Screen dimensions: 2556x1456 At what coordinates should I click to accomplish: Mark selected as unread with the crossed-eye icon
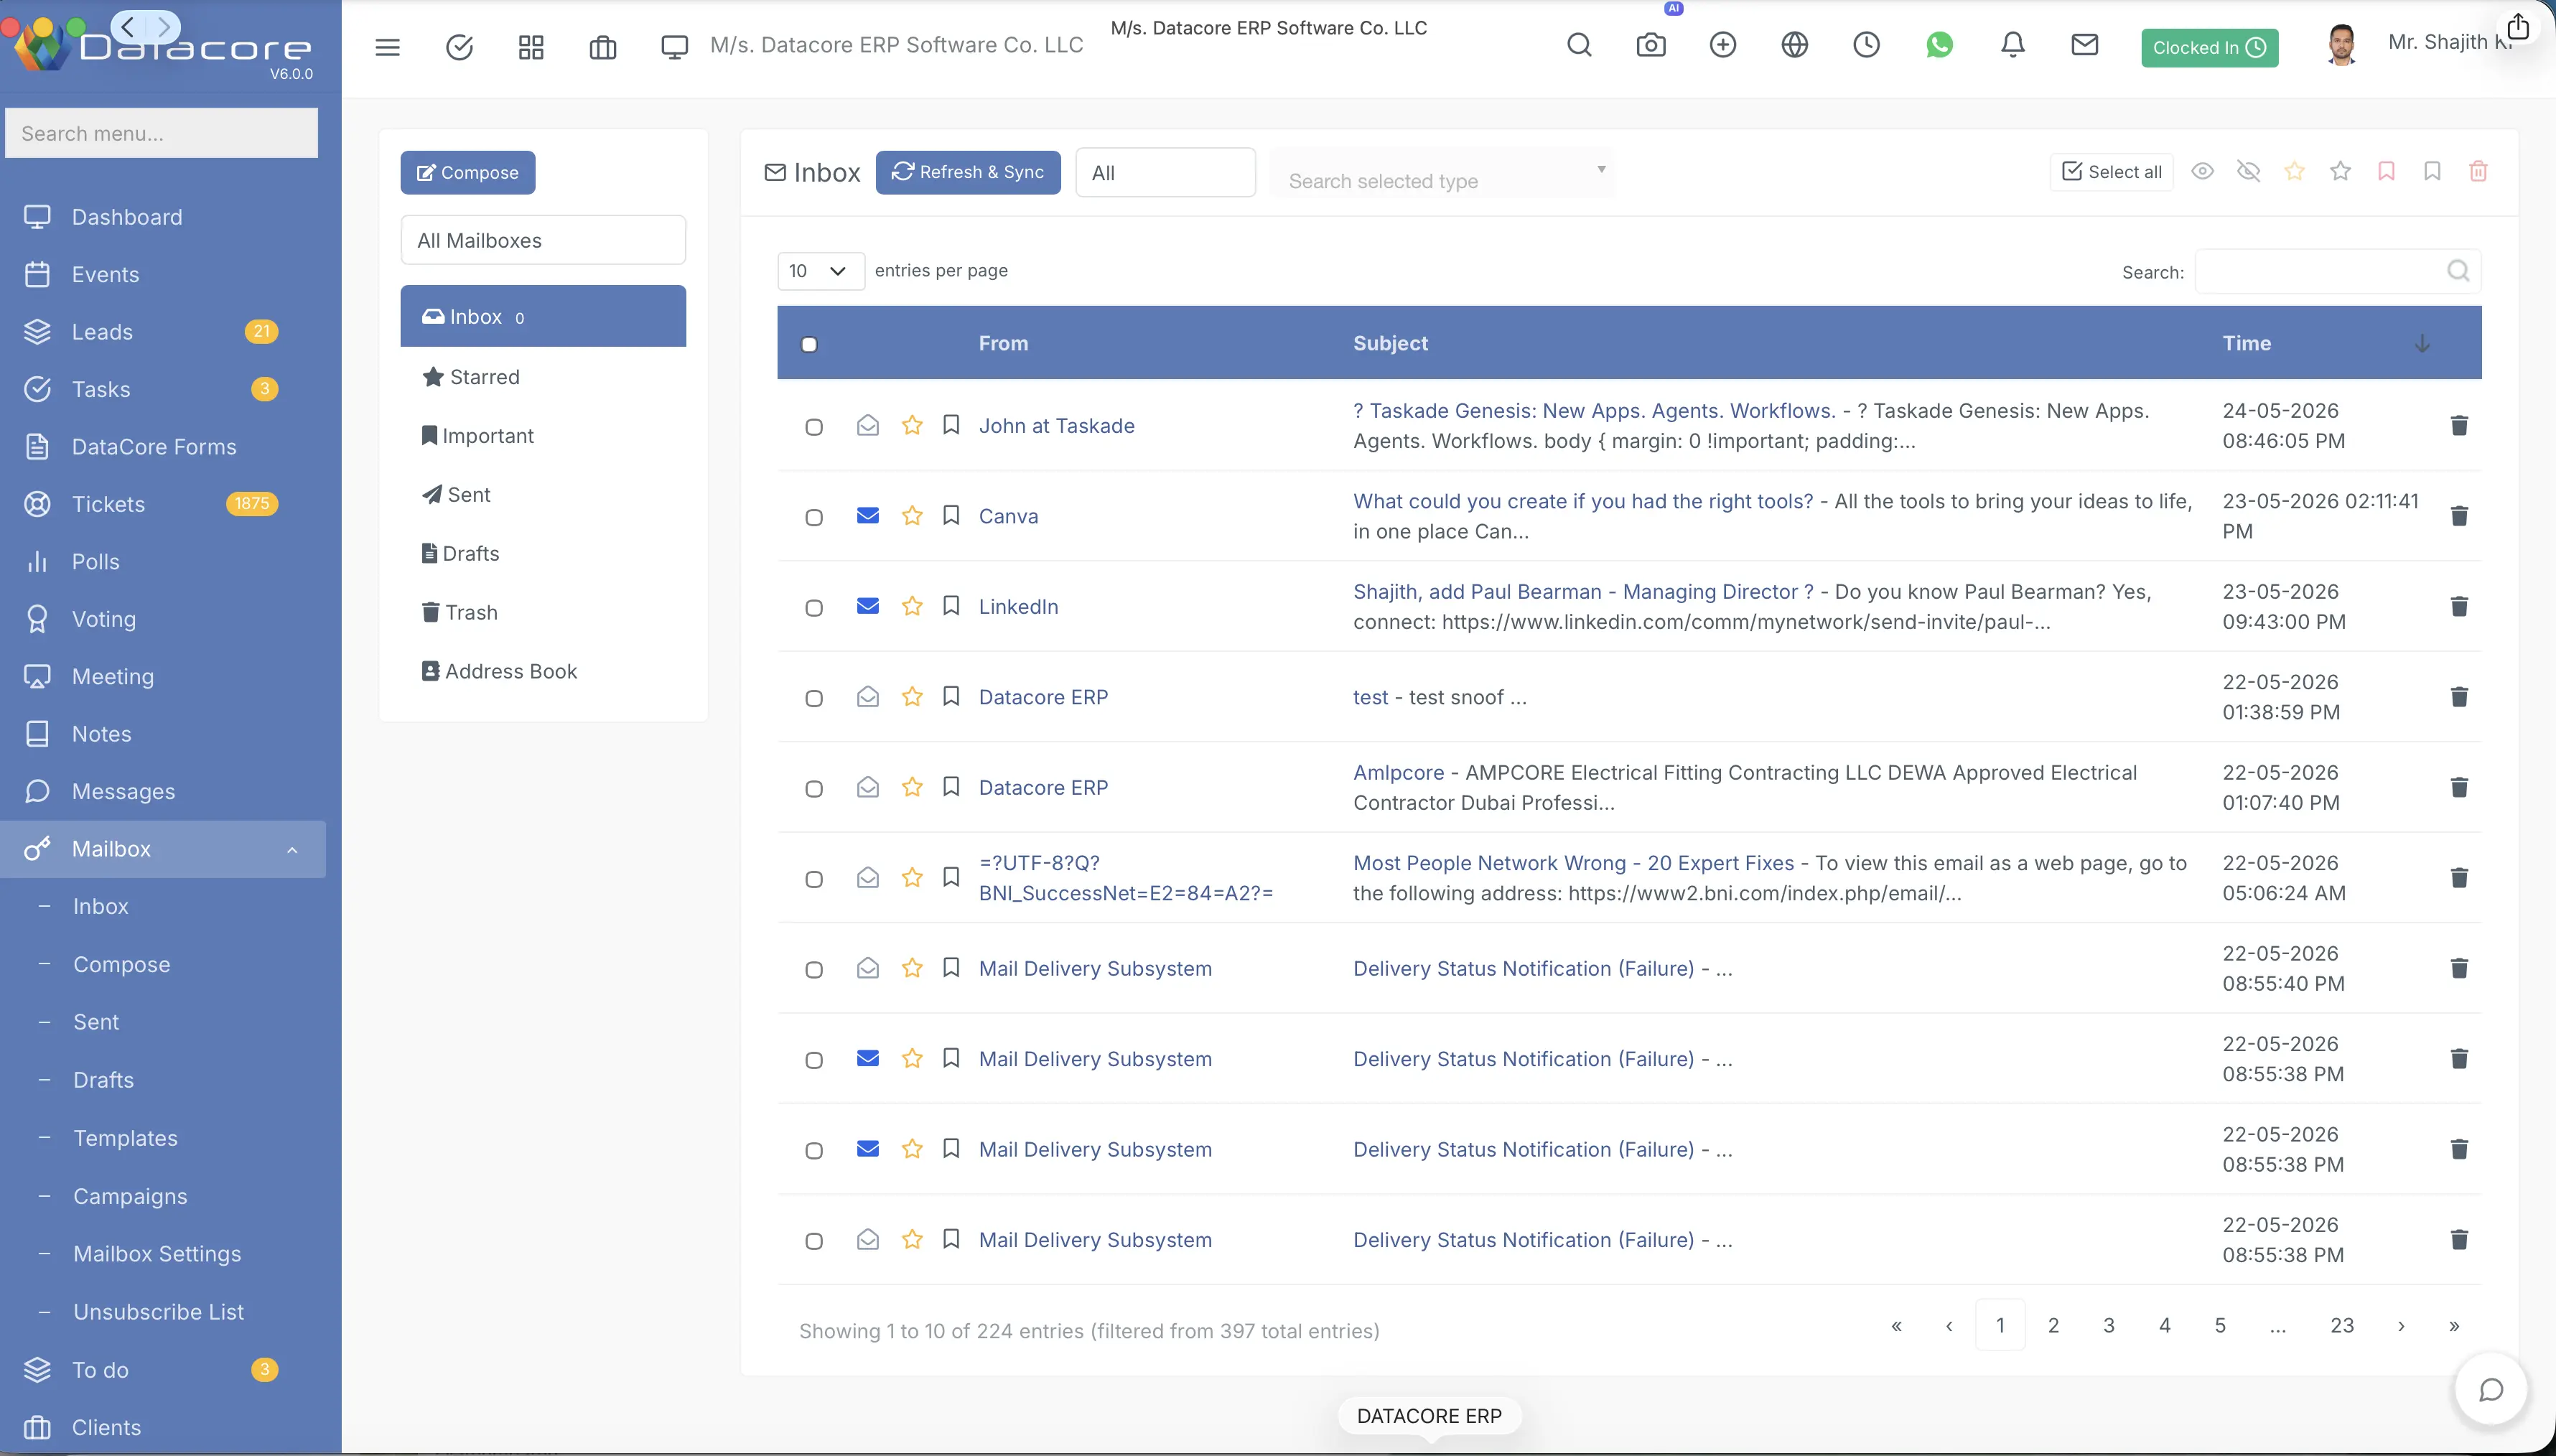click(2248, 171)
